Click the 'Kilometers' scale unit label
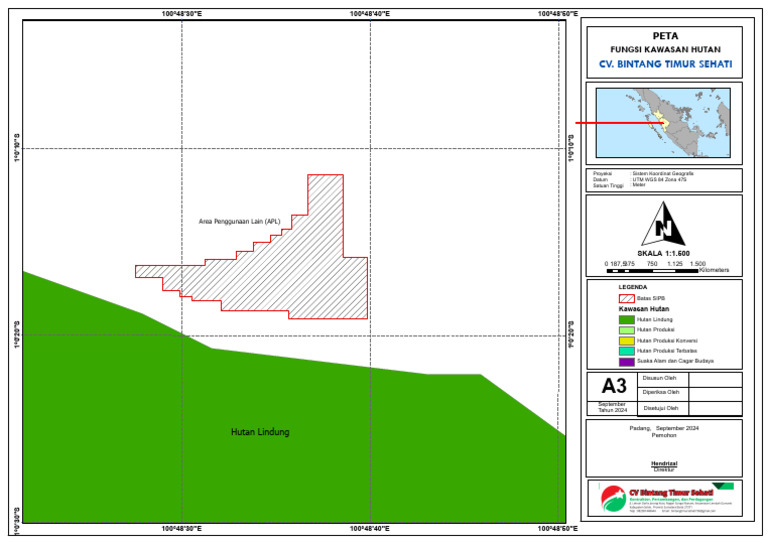This screenshot has width=768, height=542. click(x=714, y=270)
